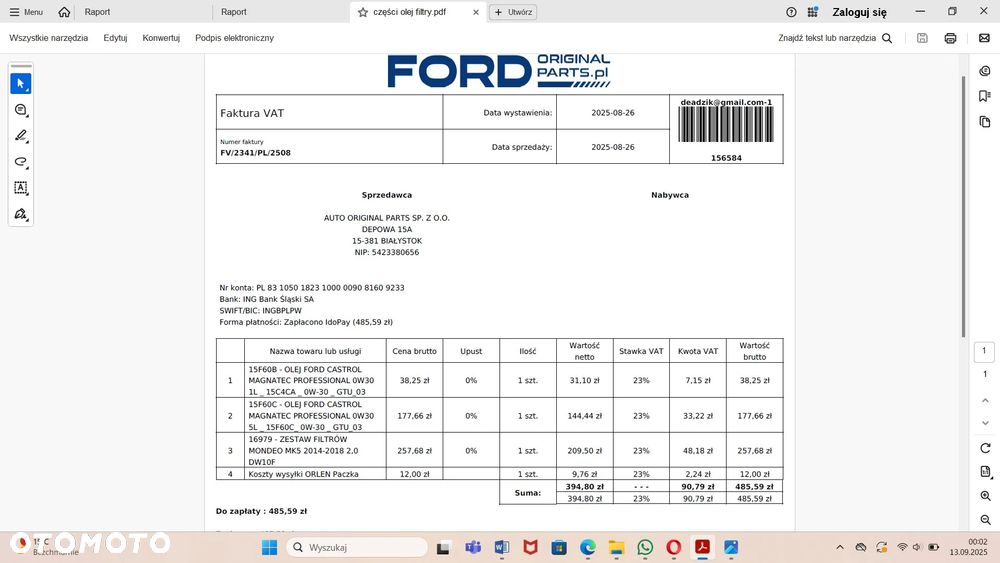Click barcode number 156584

[x=726, y=158]
